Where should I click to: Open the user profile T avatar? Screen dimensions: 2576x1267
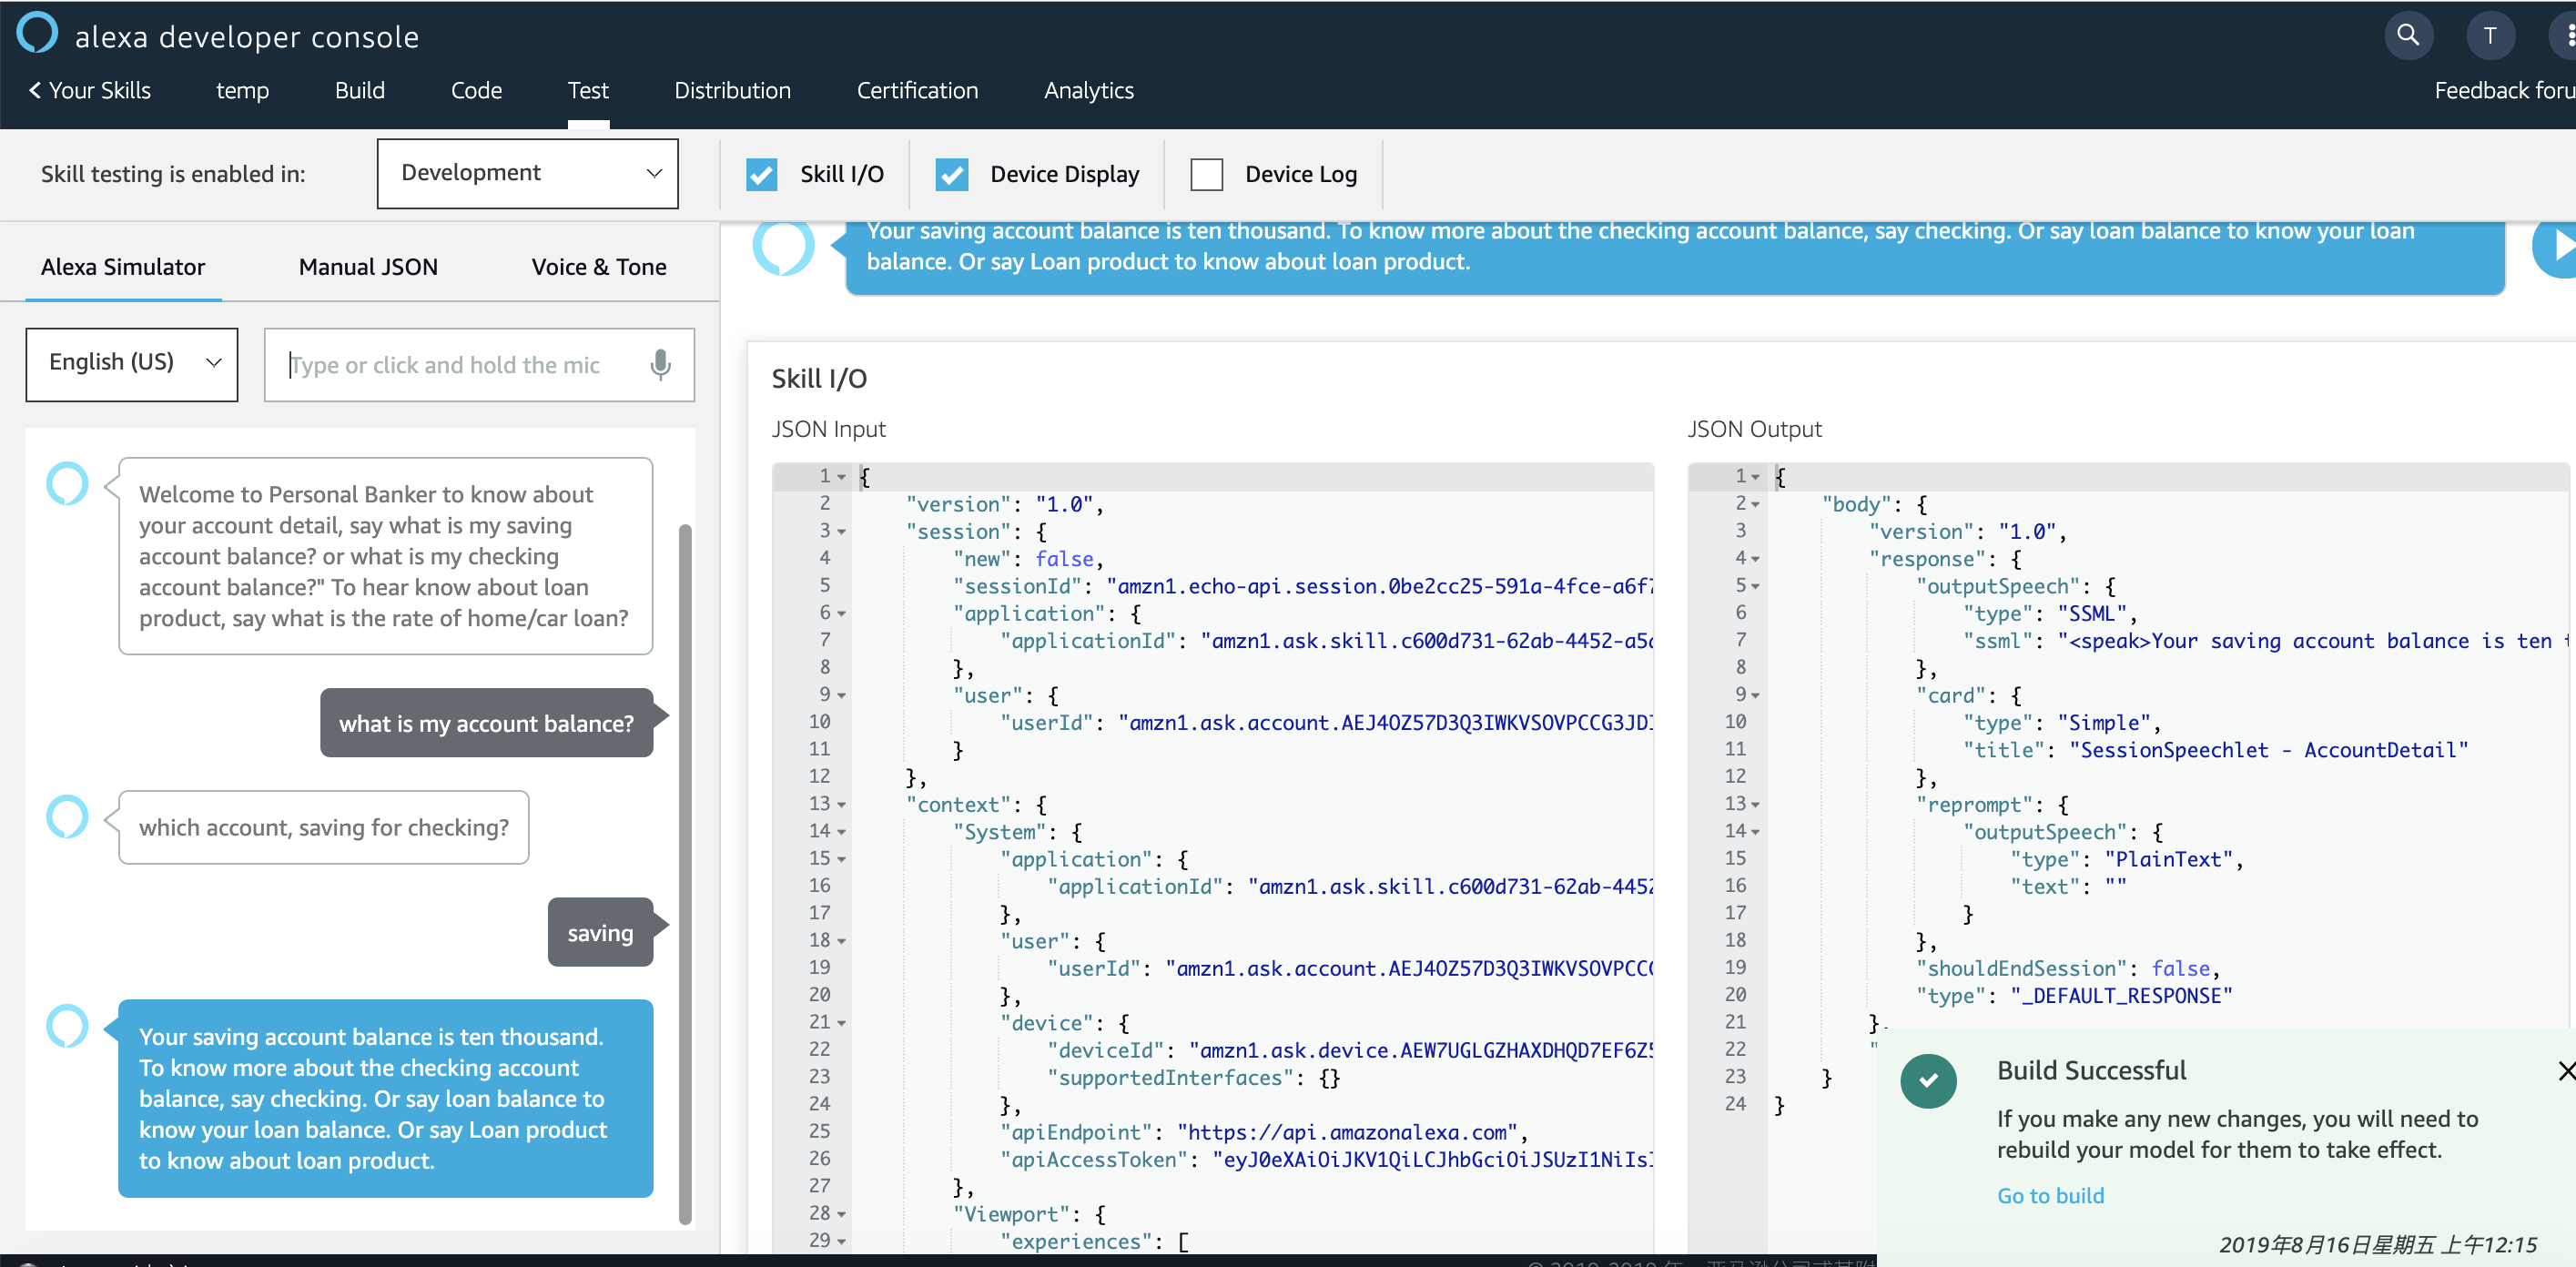click(x=2490, y=37)
